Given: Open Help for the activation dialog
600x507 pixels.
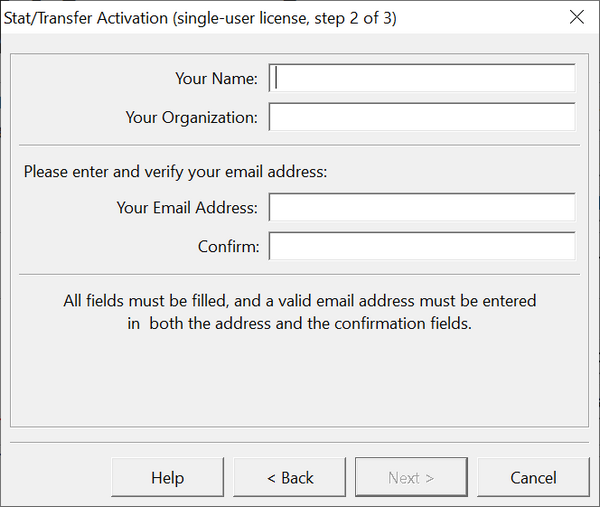Looking at the screenshot, I should point(167,477).
